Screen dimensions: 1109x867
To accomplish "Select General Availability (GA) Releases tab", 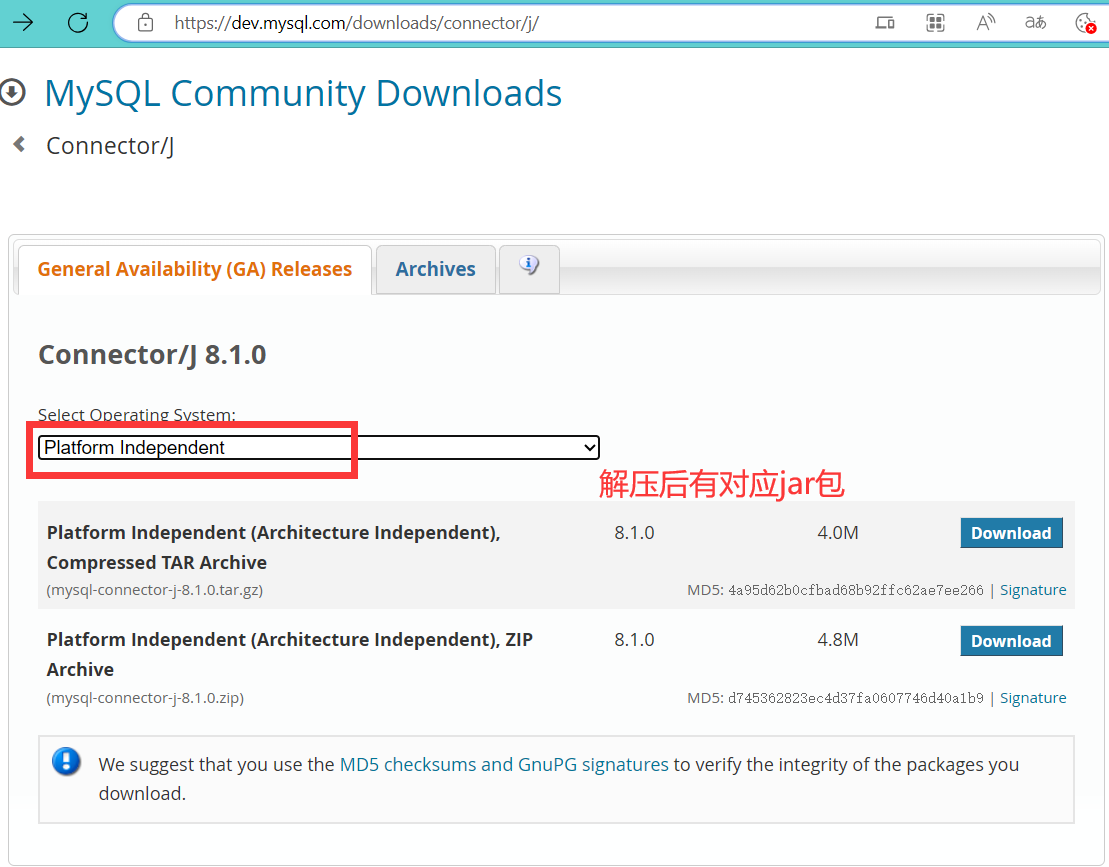I will (x=194, y=269).
